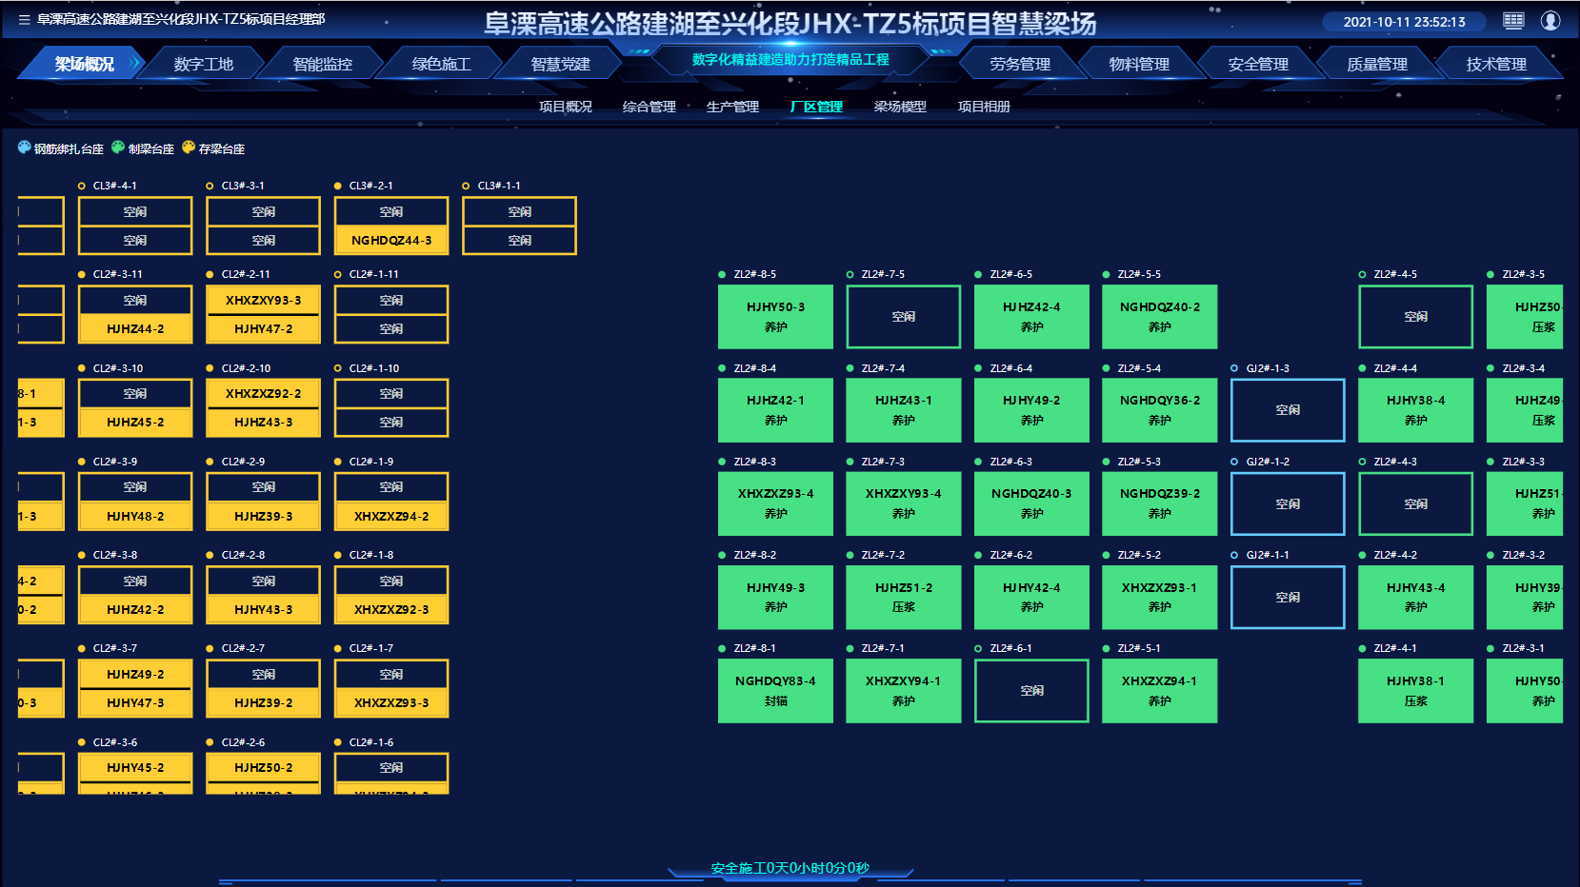Go to 梁场模型 sub-tab
Viewport: 1580px width, 887px height.
[x=899, y=107]
